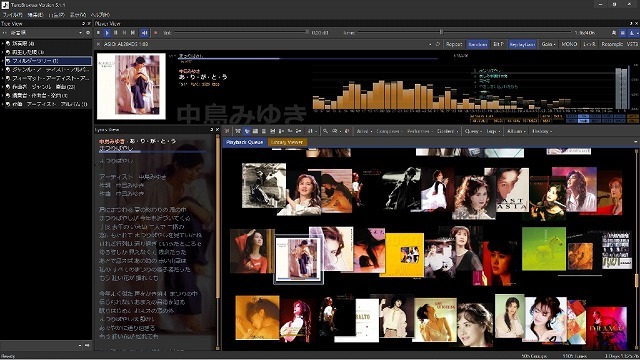Click the first icon in Library Viewer toolbar

[x=228, y=131]
